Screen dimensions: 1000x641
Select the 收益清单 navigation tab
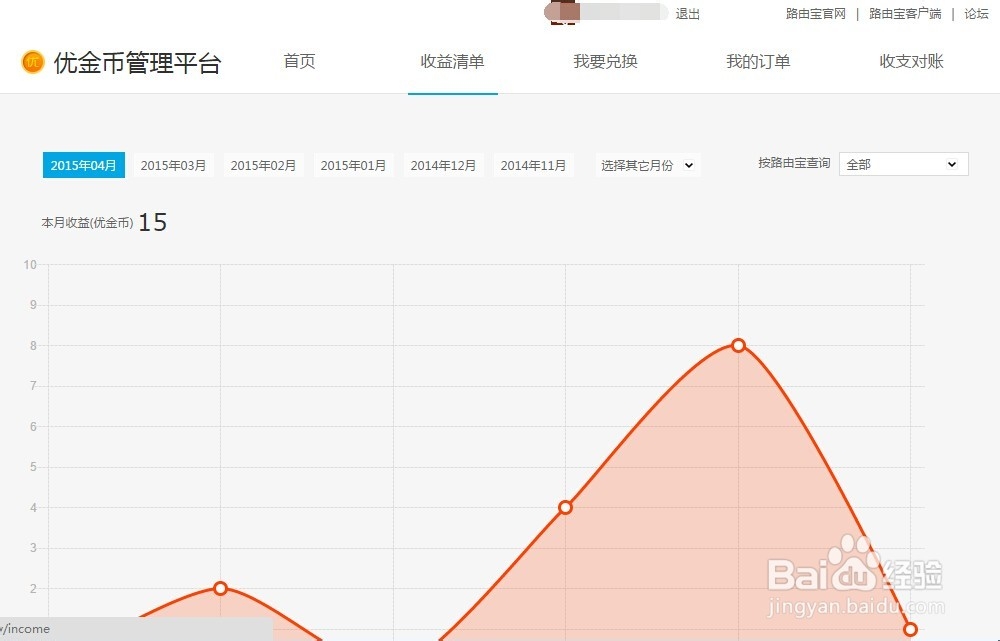(452, 61)
